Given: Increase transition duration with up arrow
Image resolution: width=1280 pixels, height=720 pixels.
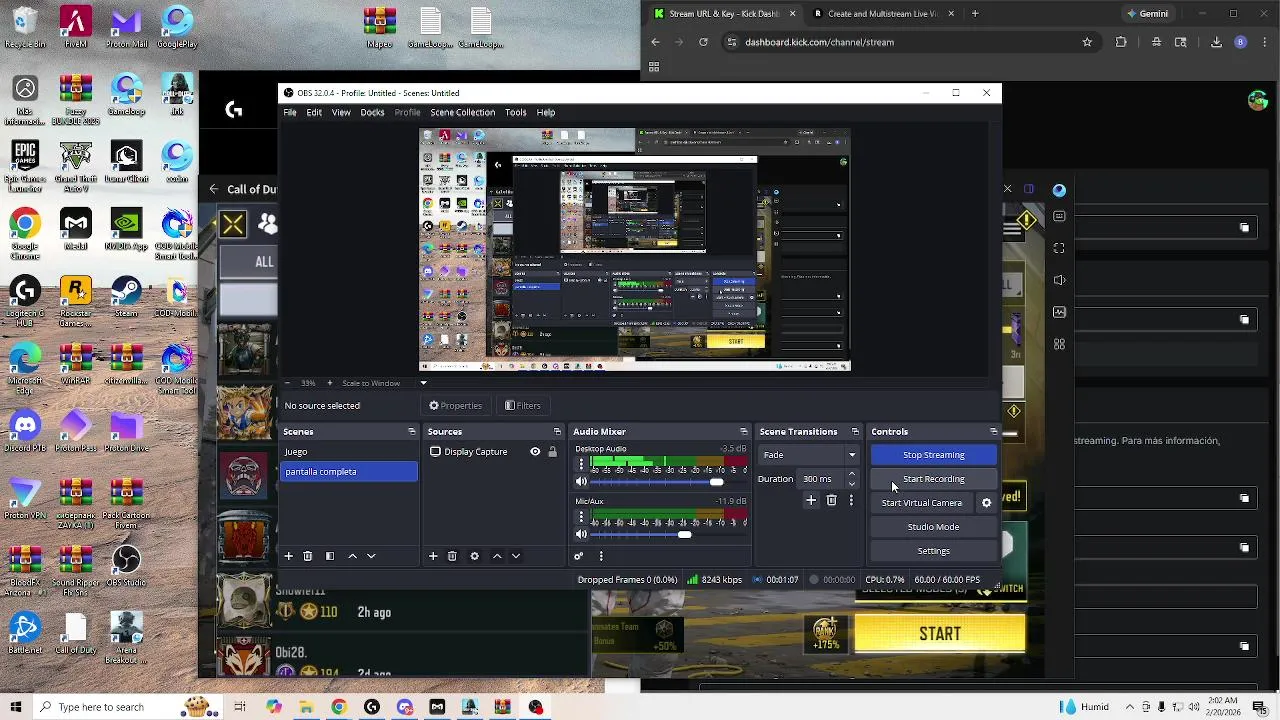Looking at the screenshot, I should pyautogui.click(x=851, y=475).
